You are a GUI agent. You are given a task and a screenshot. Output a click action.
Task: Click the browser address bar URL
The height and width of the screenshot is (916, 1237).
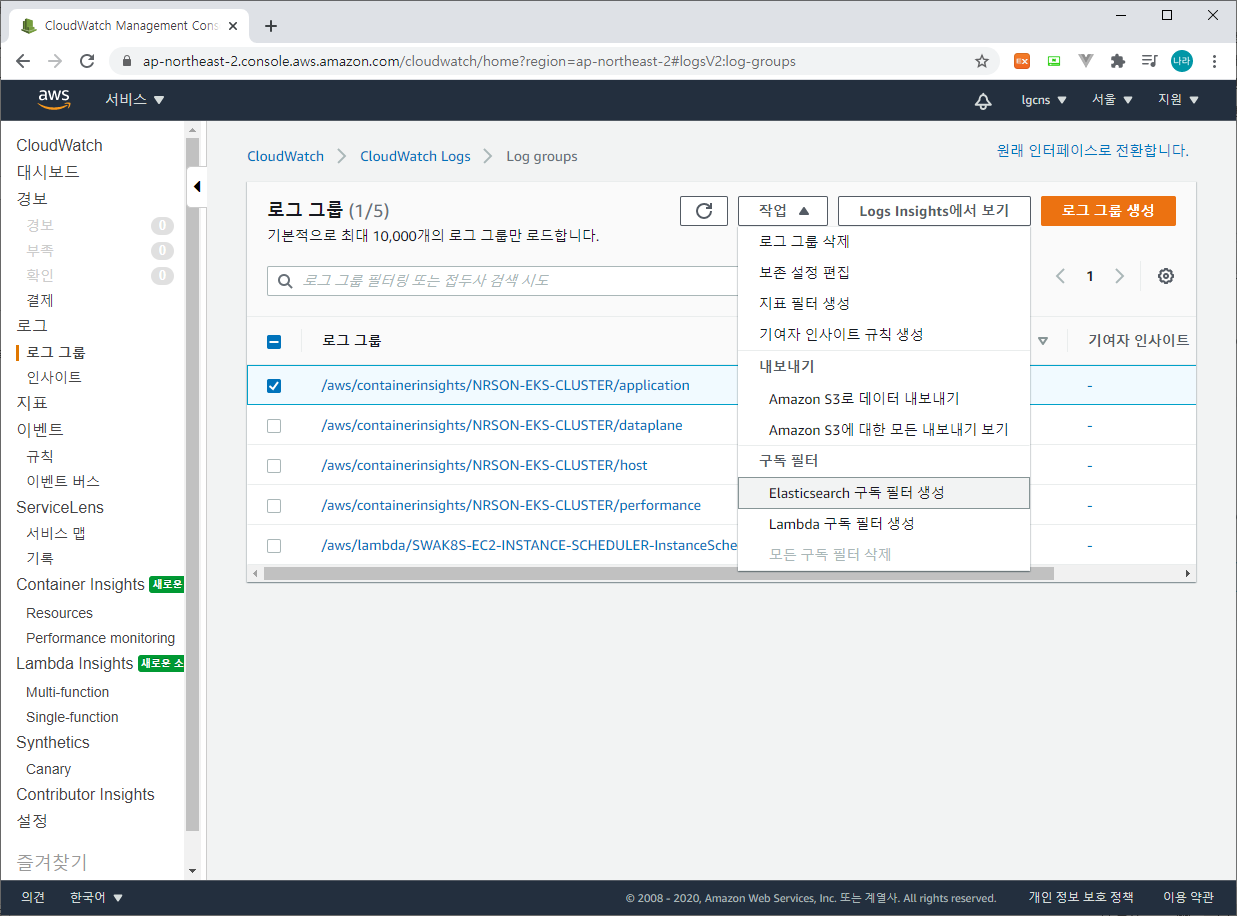click(x=469, y=61)
